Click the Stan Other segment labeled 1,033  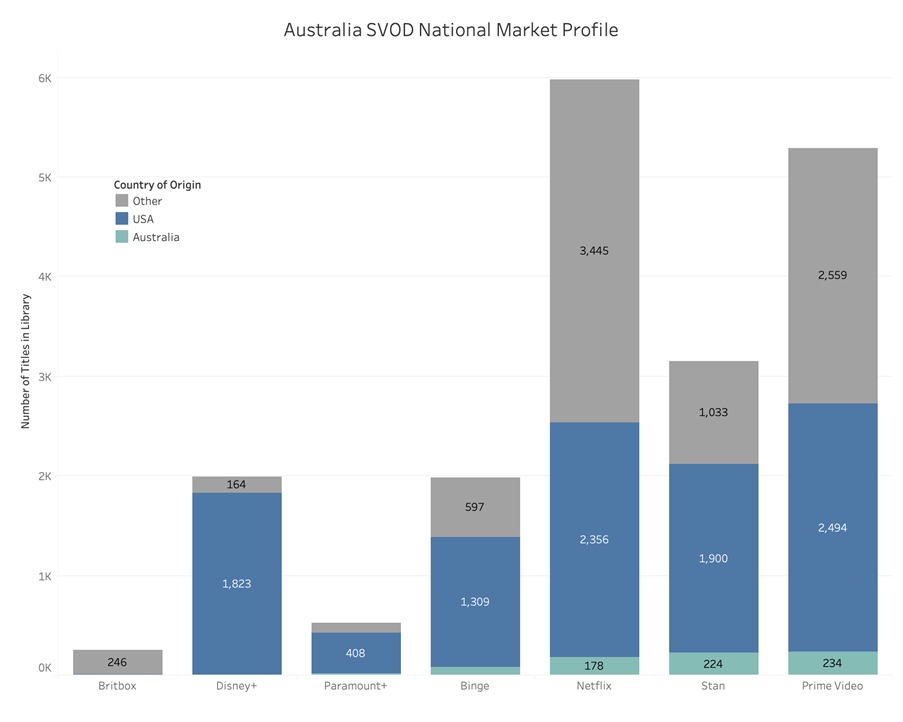[x=714, y=412]
